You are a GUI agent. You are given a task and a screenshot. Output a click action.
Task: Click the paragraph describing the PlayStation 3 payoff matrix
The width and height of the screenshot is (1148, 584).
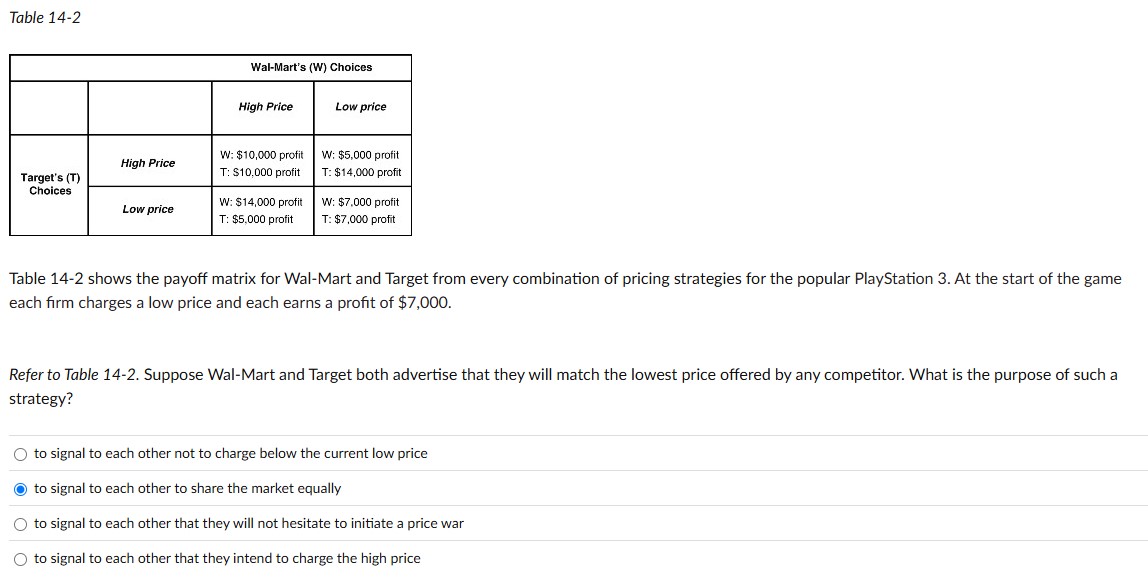[560, 290]
